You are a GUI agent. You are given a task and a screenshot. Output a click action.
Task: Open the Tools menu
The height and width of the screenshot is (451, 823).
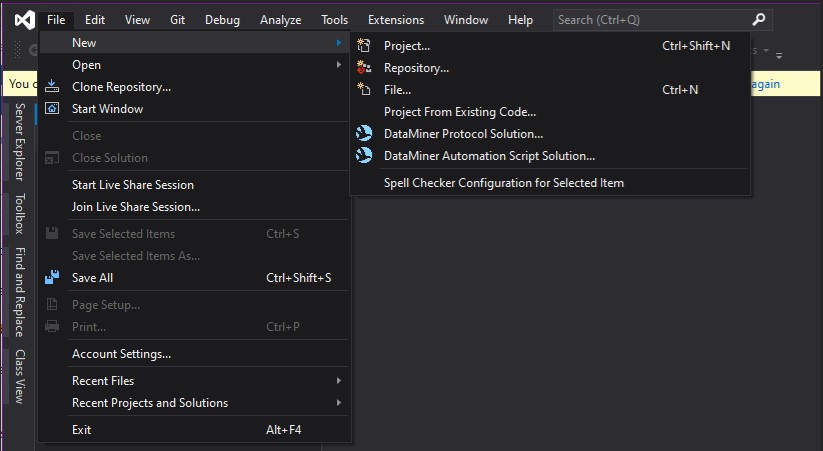tap(335, 20)
